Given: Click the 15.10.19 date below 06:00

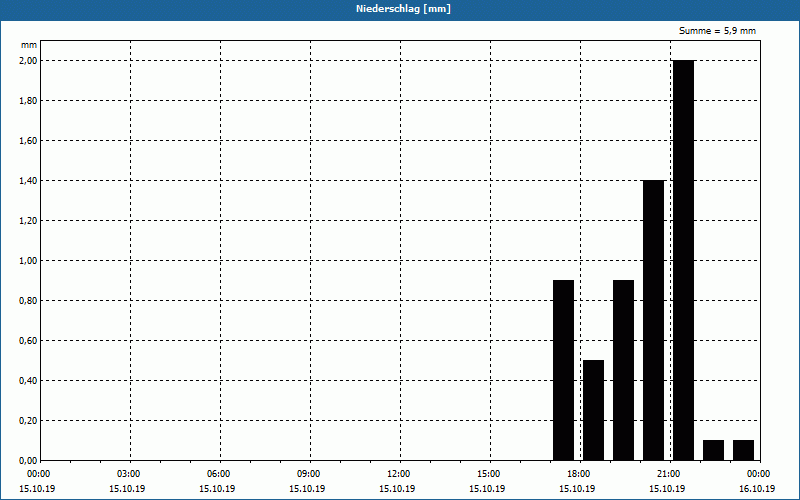Looking at the screenshot, I should point(217,489).
